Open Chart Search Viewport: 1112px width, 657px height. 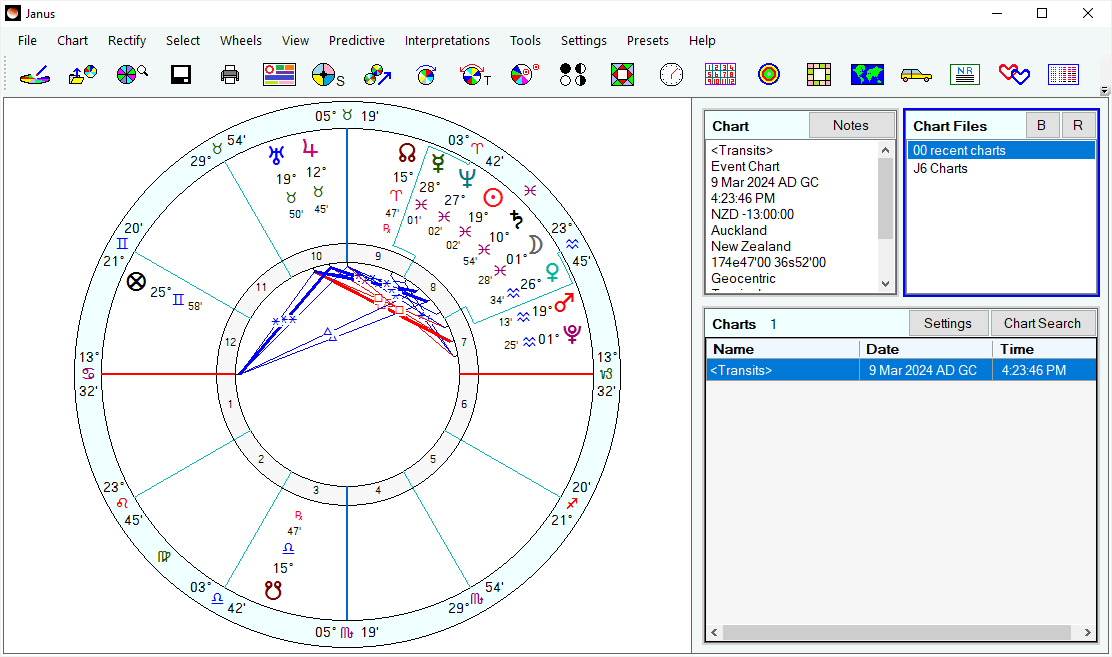[1043, 322]
